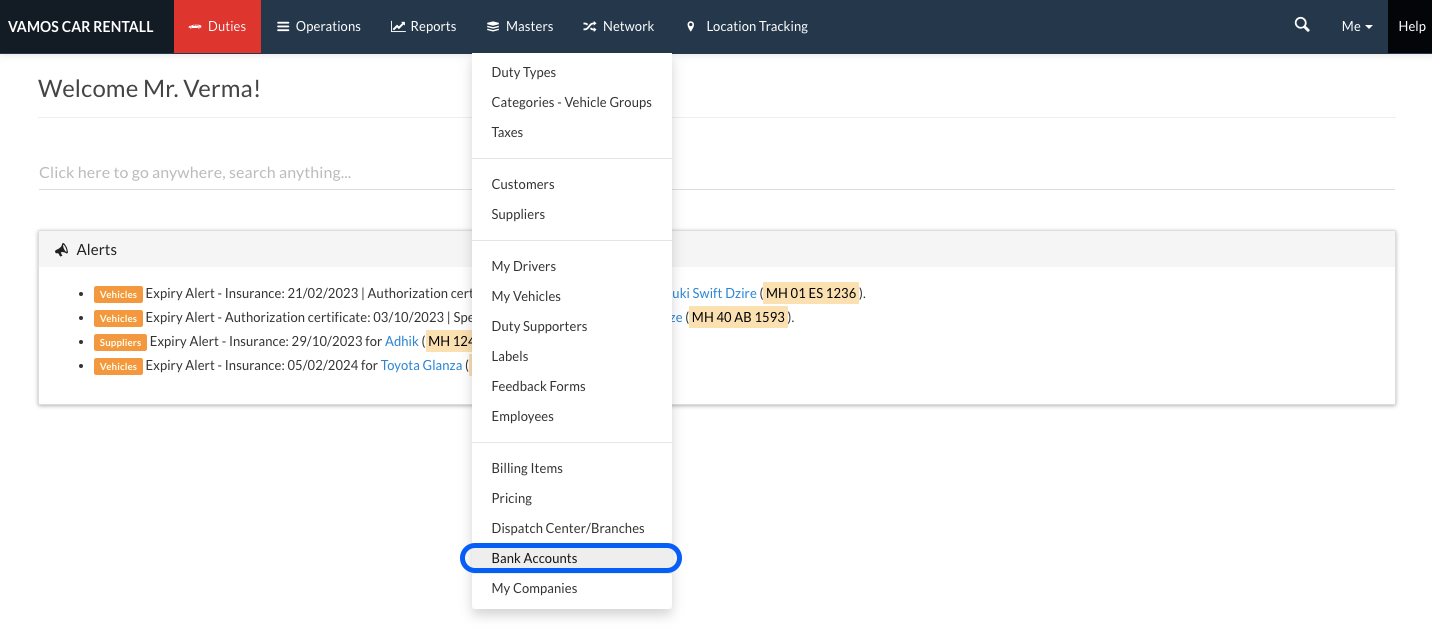Select Customers in Masters menu

point(522,184)
